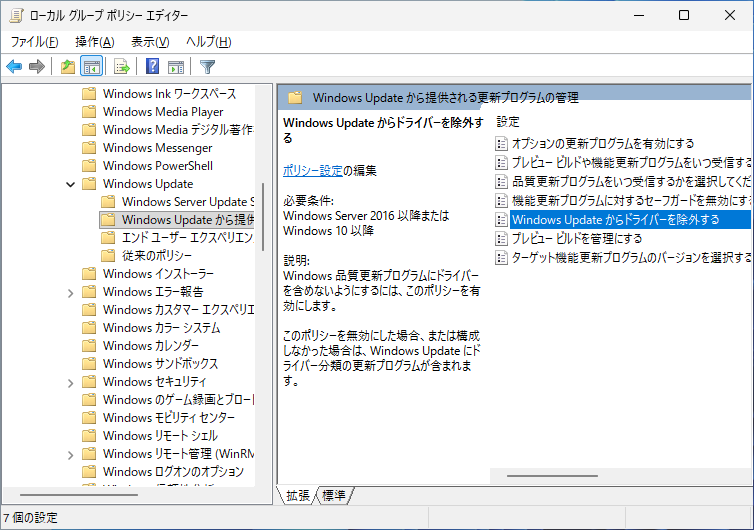
Task: Select Windows モビリティ センター tree item
Action: tap(169, 417)
